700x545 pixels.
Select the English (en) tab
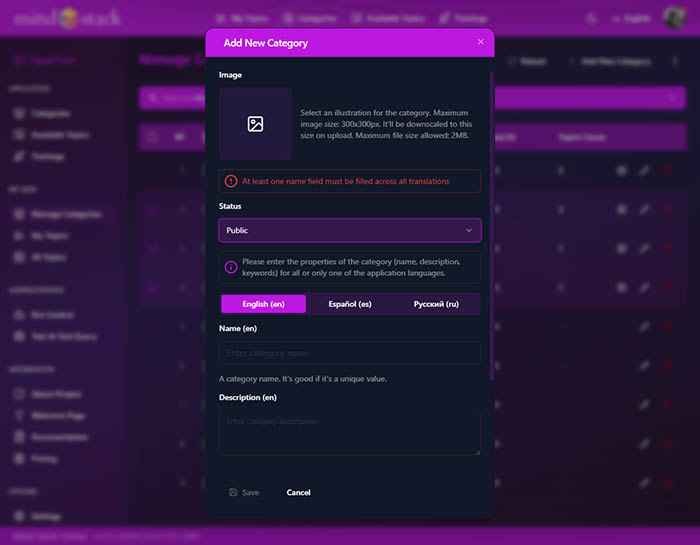(x=263, y=304)
